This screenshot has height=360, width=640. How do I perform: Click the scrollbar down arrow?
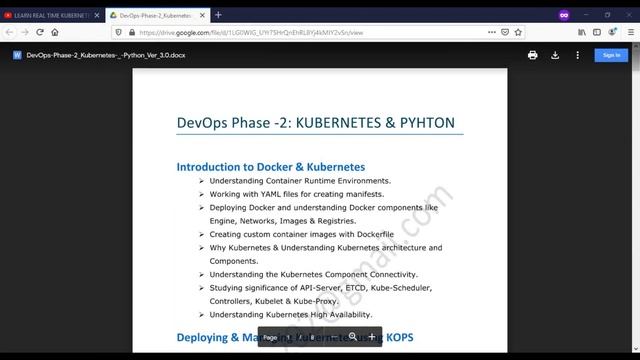[636, 349]
